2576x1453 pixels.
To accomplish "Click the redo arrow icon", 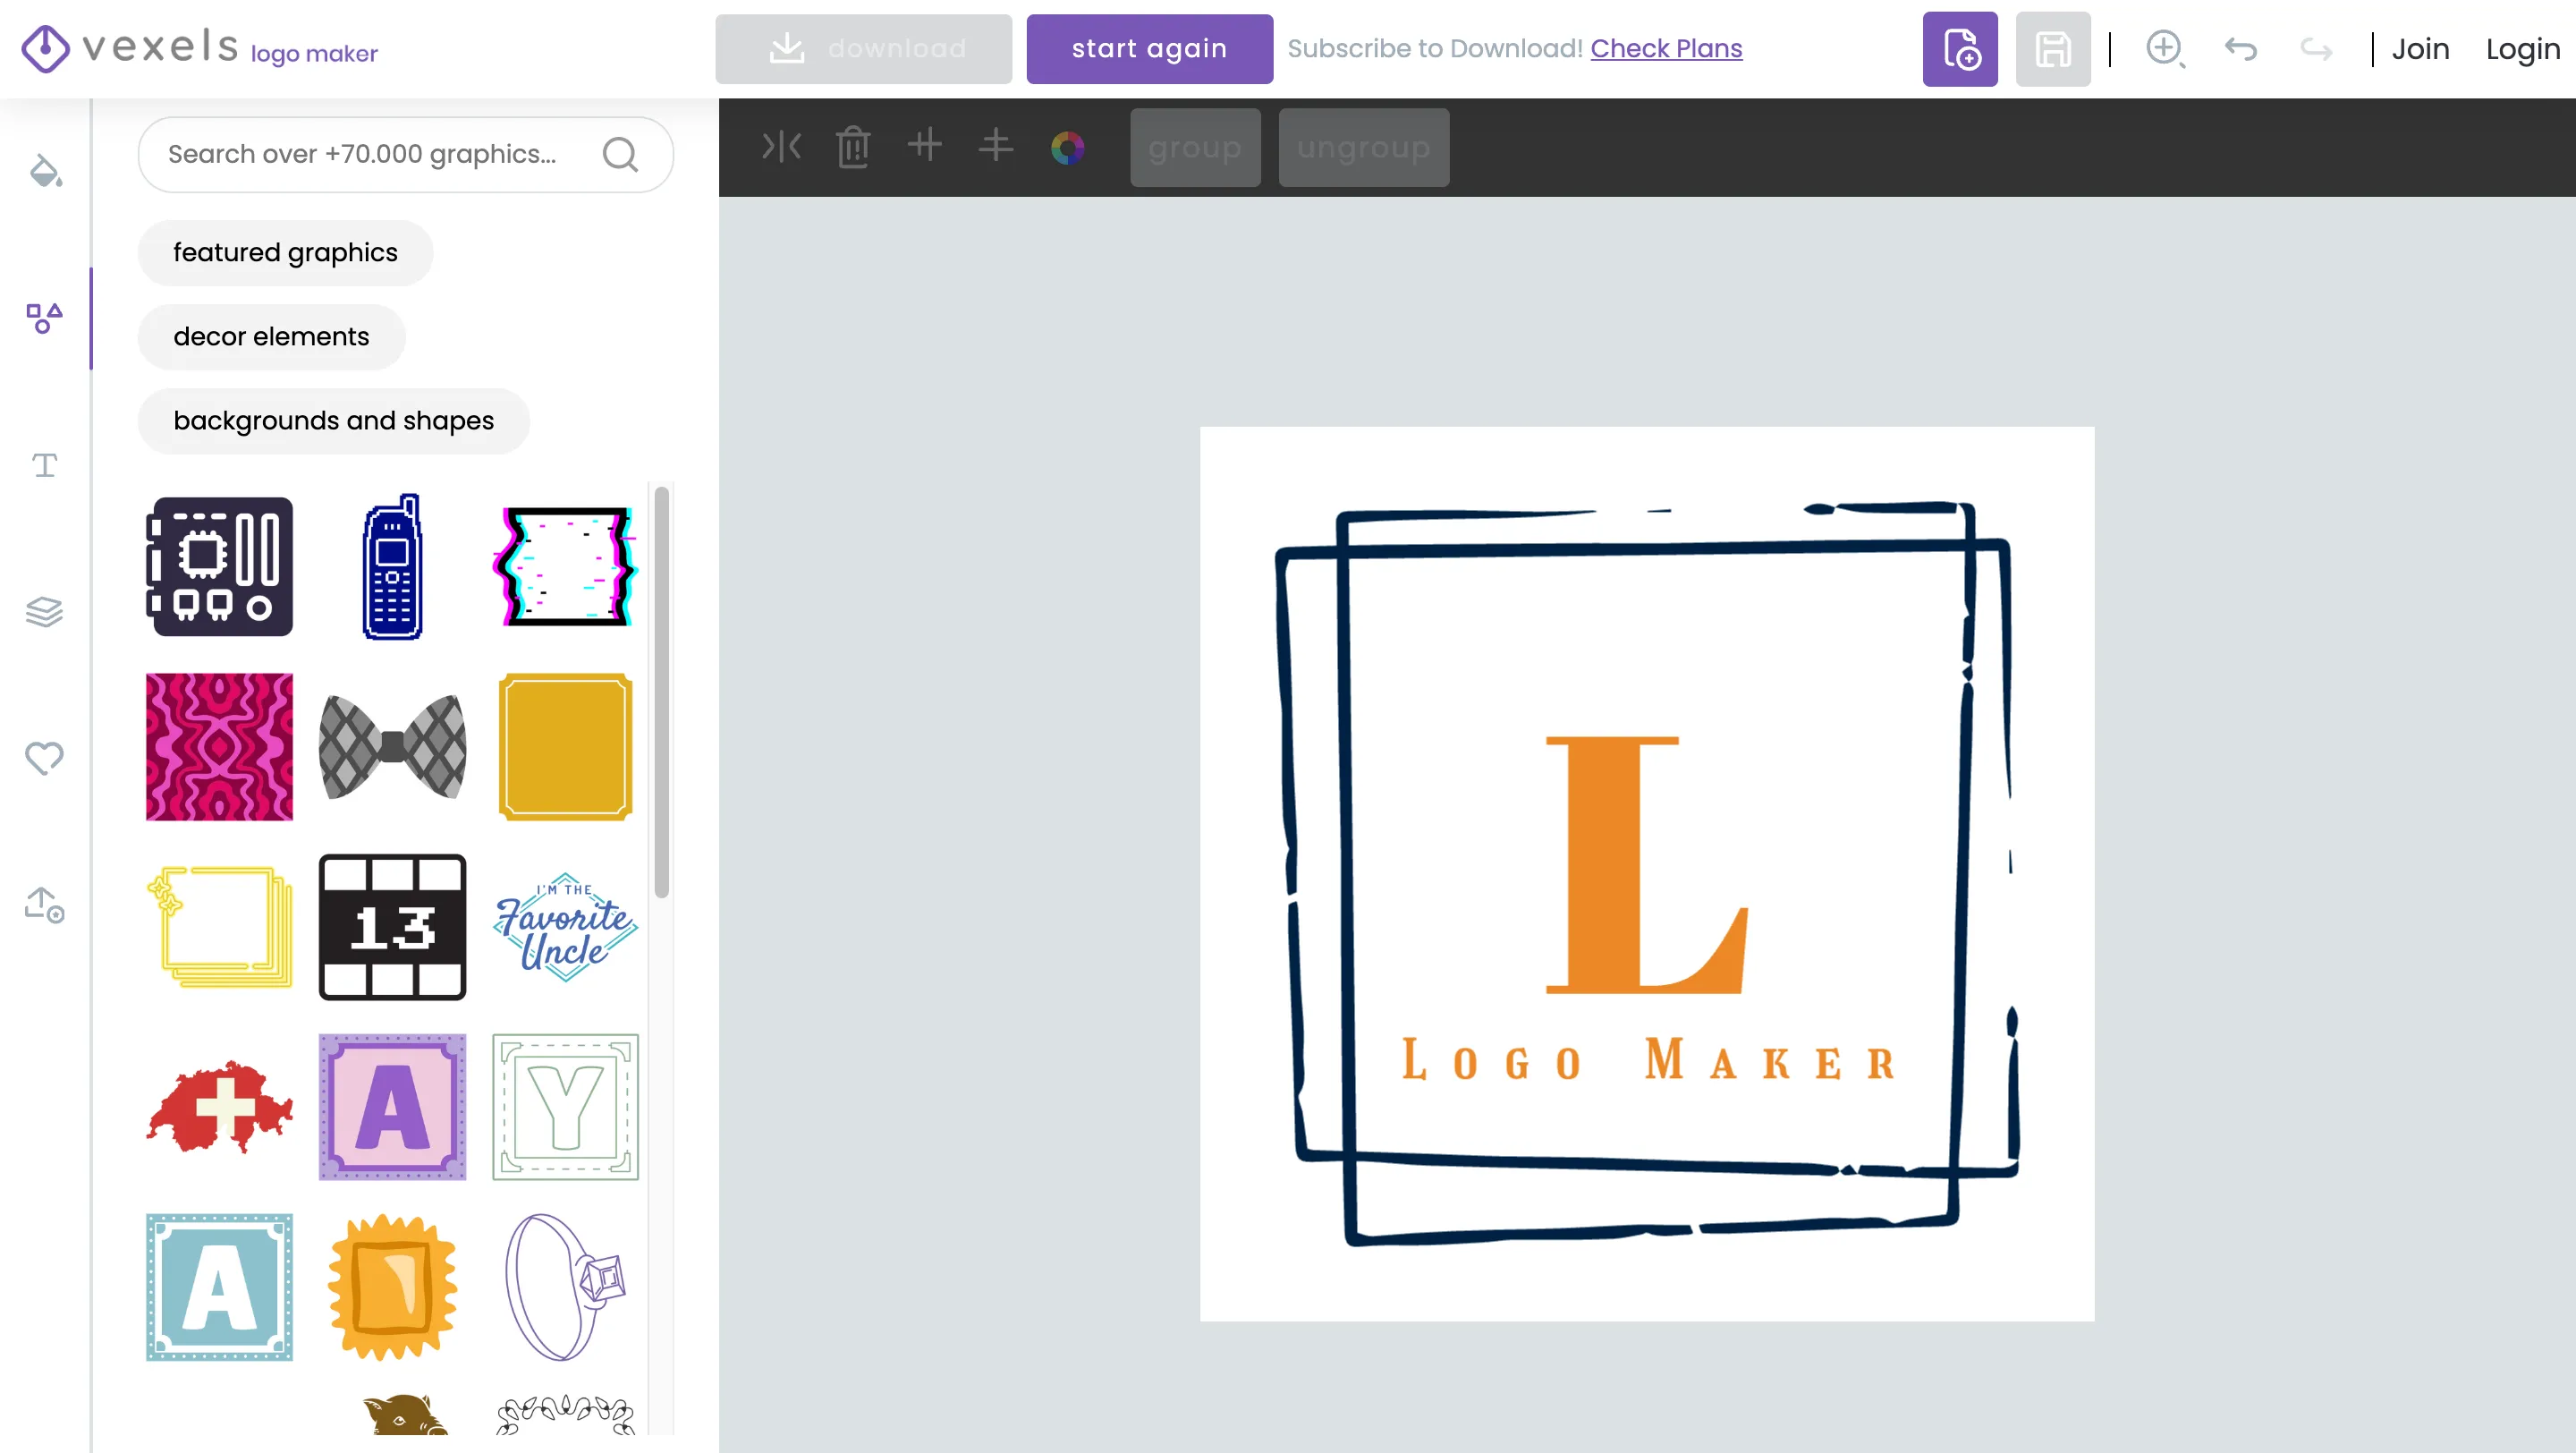I will coord(2316,47).
